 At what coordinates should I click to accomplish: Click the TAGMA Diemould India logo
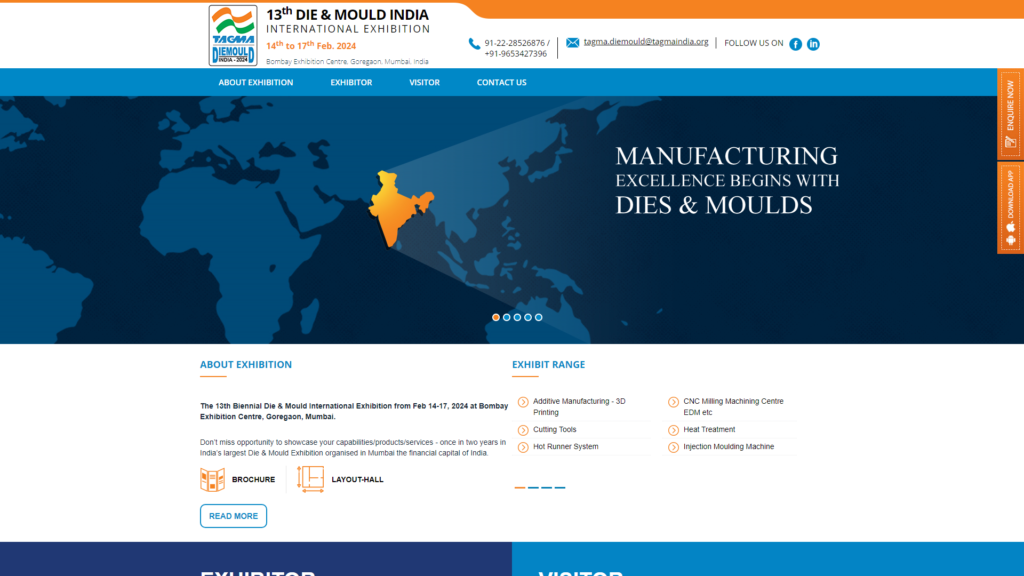[232, 35]
